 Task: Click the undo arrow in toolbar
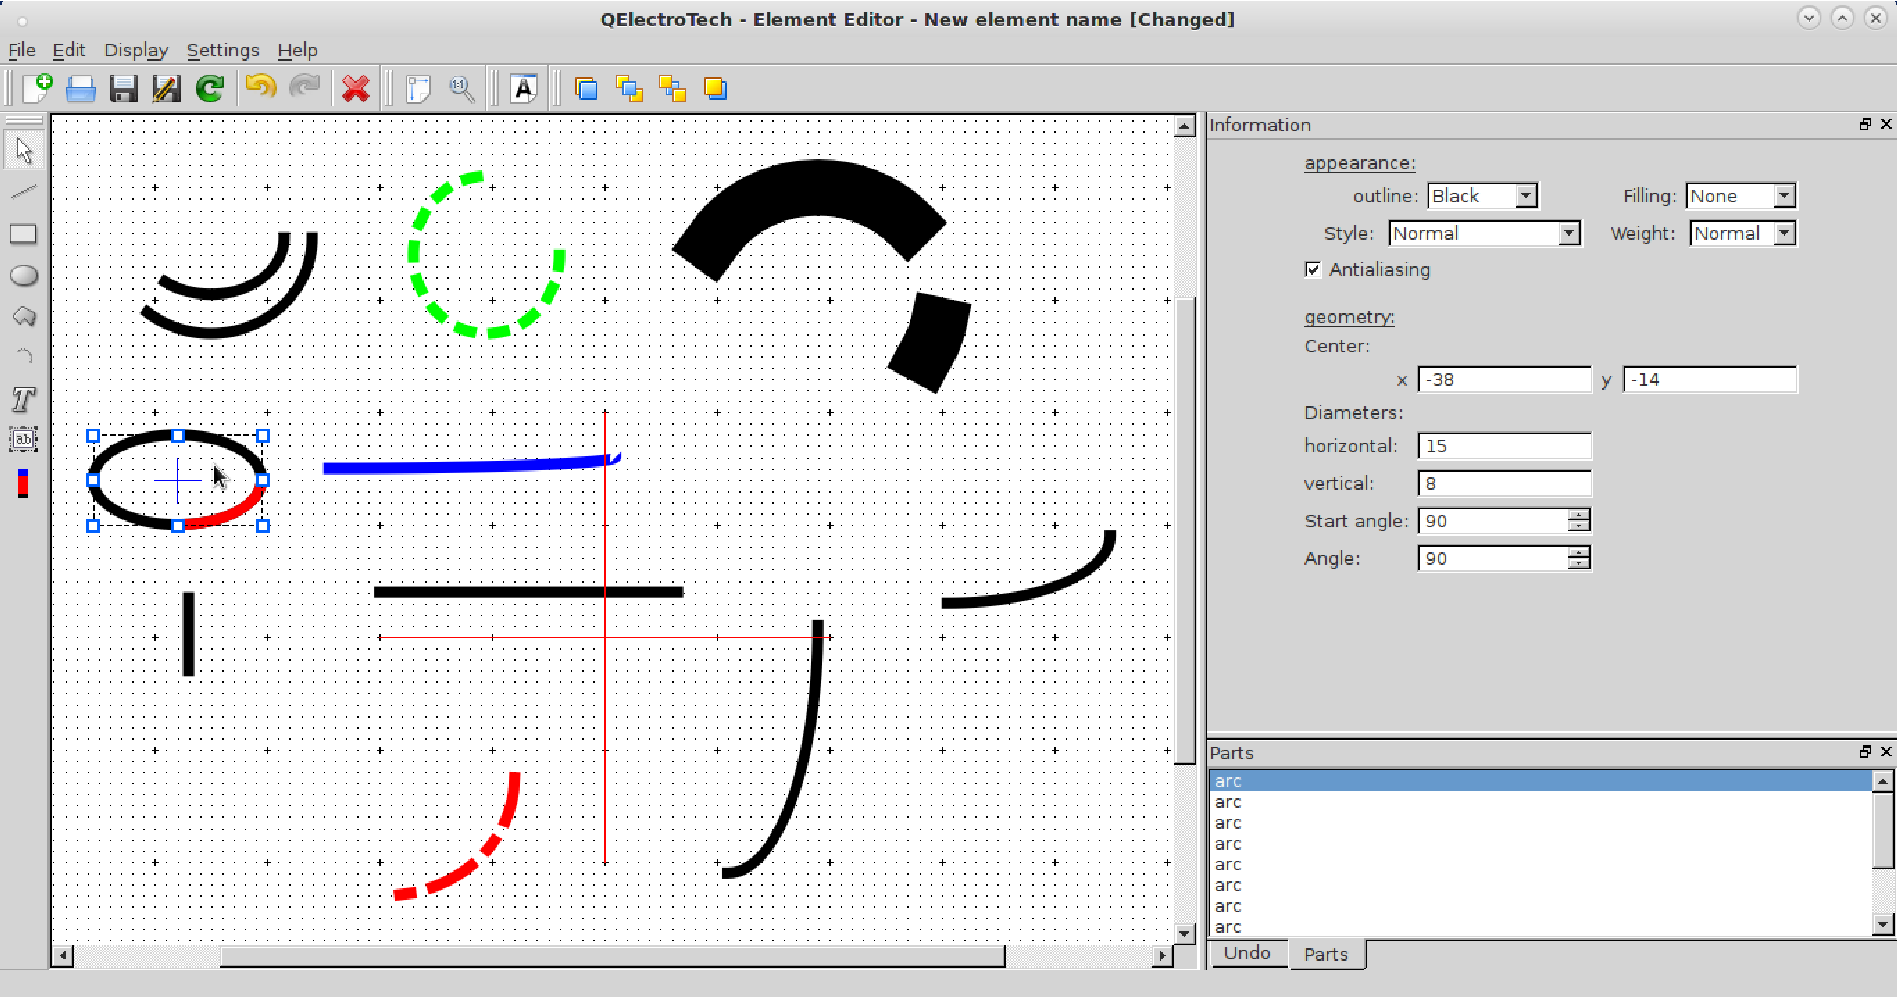(x=261, y=88)
